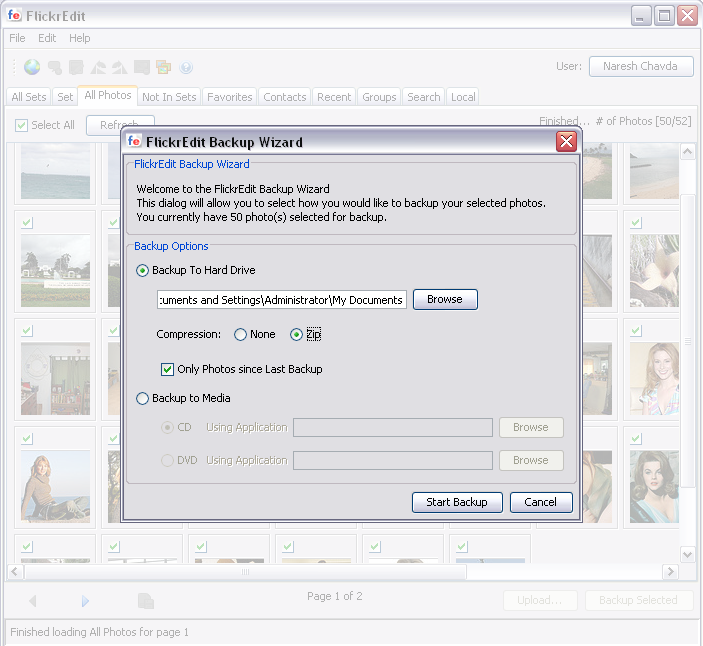Click horizontal scrollbar left arrow
This screenshot has width=703, height=646.
tap(15, 572)
